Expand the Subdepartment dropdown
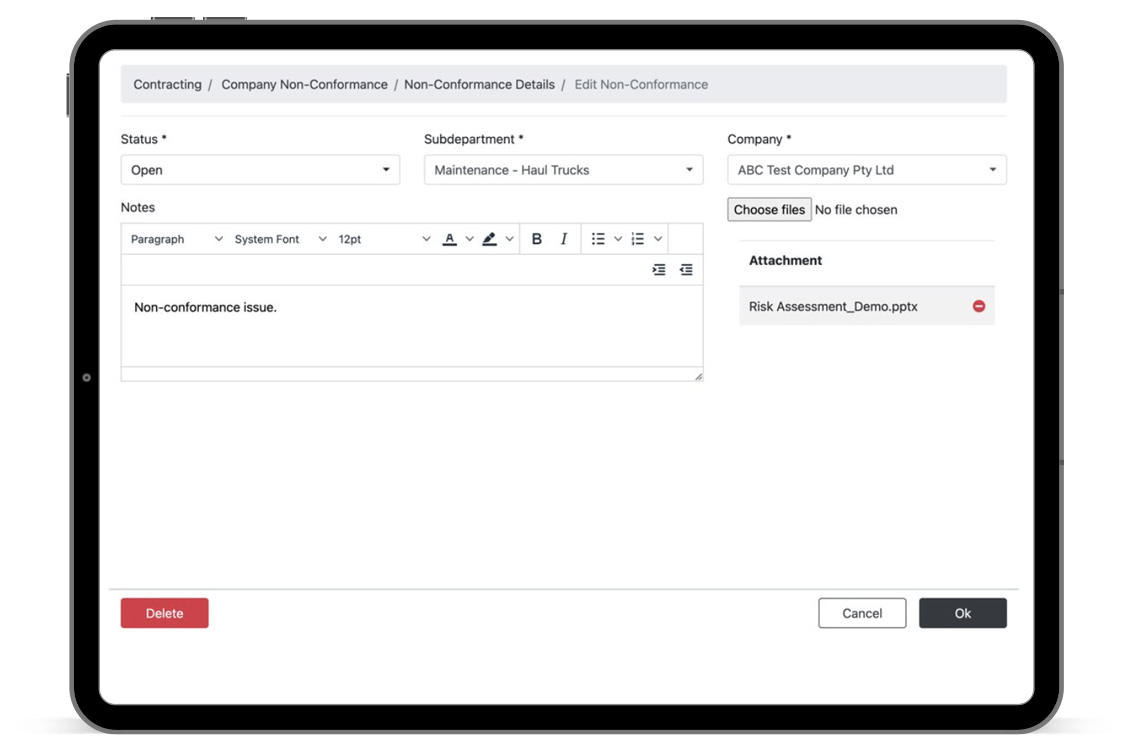1134x751 pixels. (x=563, y=170)
